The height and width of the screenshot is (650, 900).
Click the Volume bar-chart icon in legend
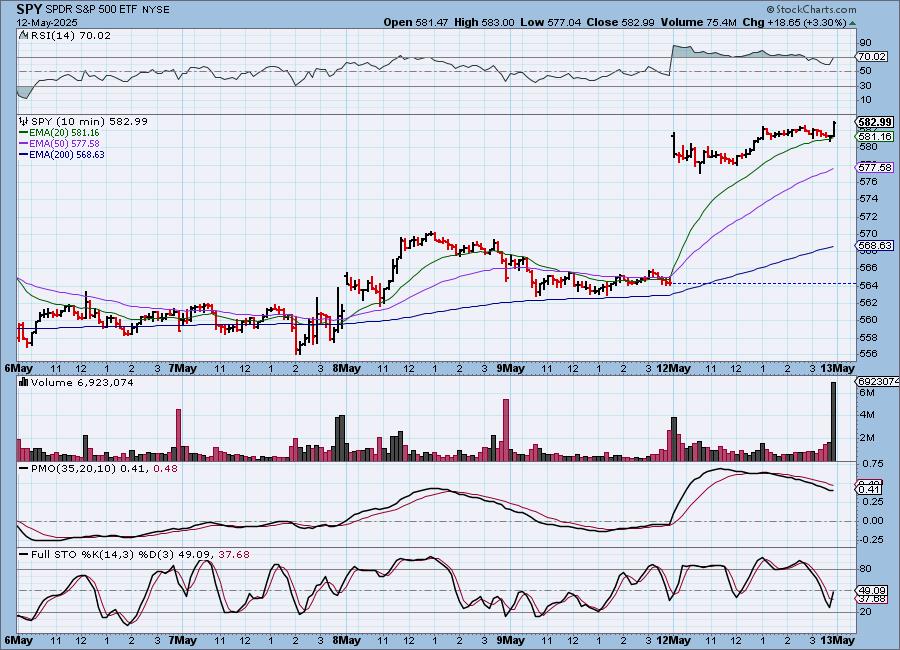pos(24,382)
